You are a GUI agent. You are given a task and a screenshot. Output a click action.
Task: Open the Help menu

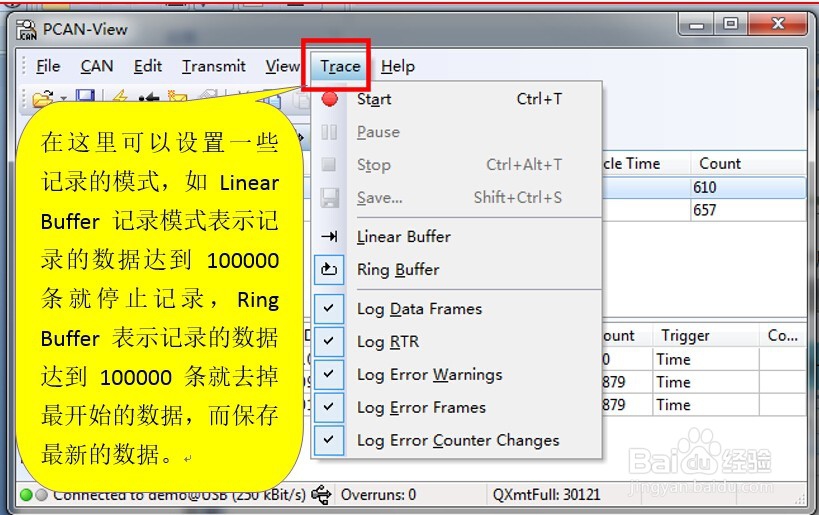tap(397, 66)
